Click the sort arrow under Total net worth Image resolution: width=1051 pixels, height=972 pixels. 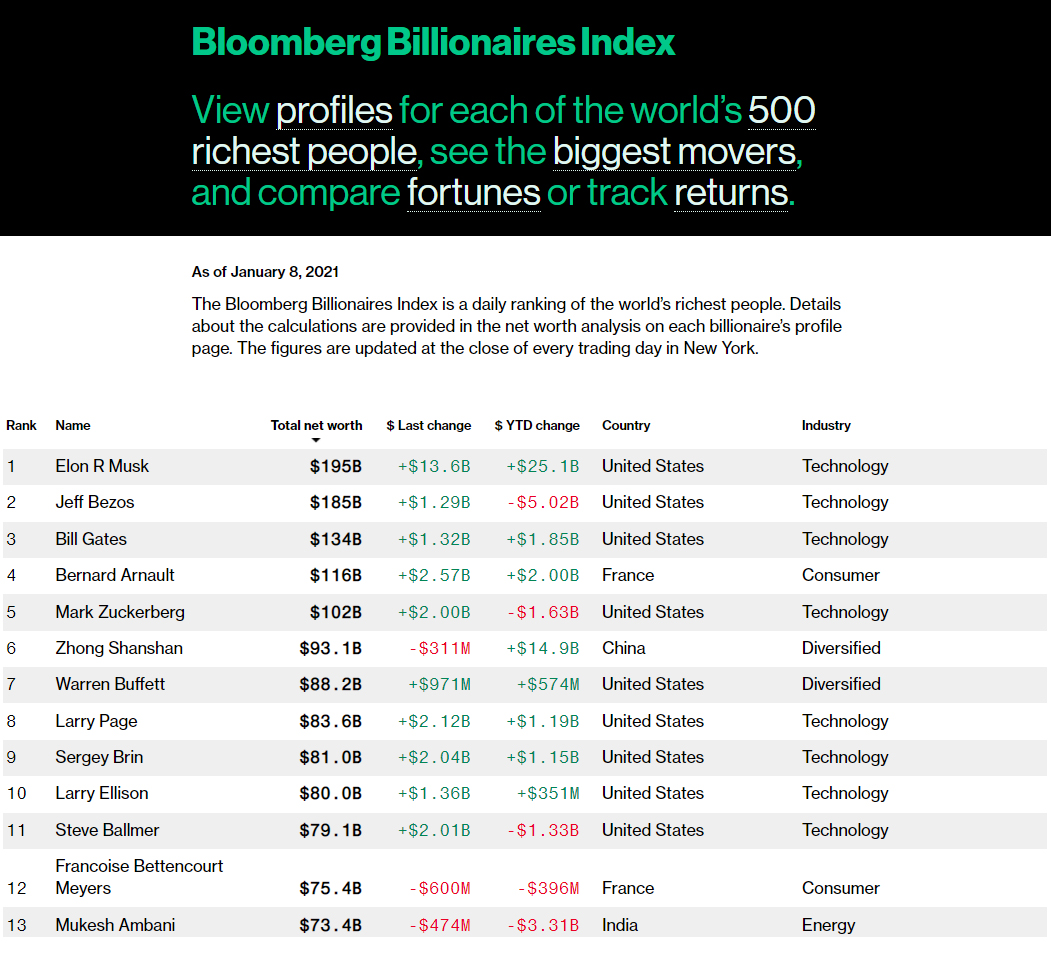point(316,440)
